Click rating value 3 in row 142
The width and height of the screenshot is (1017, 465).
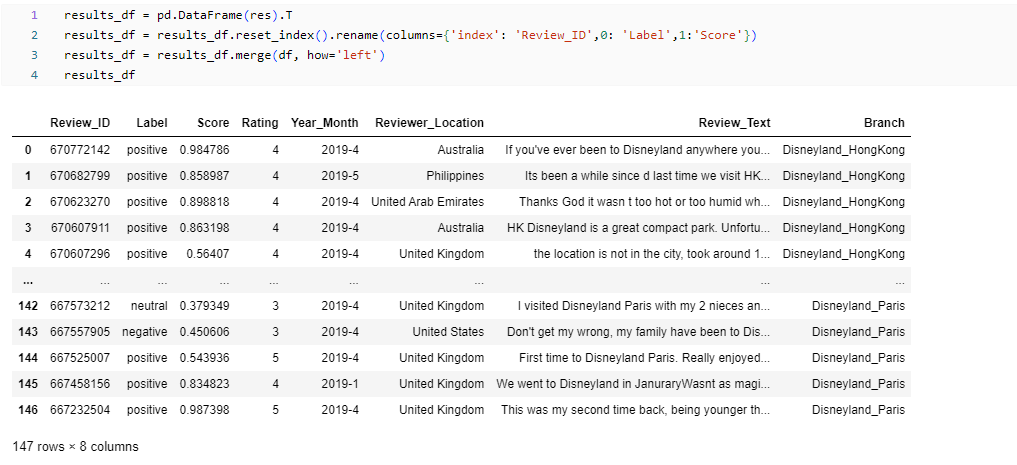click(275, 305)
